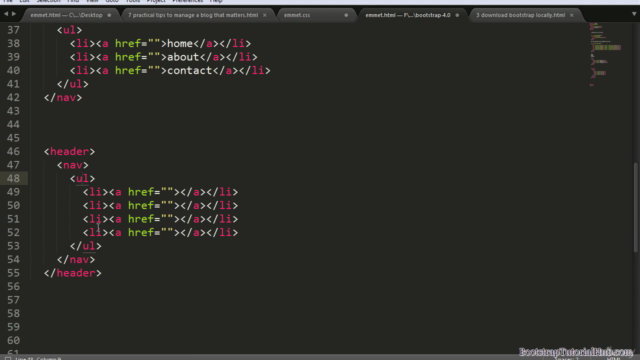Click the nav tag on line 47
The width and height of the screenshot is (640, 360).
click(x=73, y=165)
